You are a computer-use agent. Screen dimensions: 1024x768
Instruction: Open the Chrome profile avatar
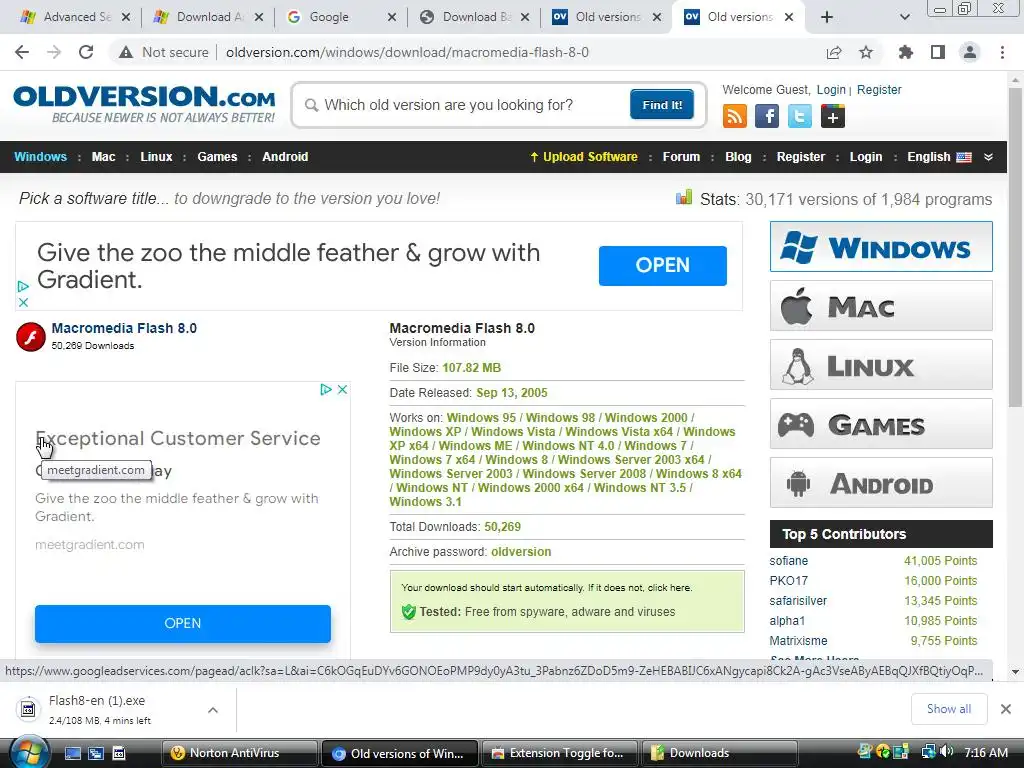point(970,52)
